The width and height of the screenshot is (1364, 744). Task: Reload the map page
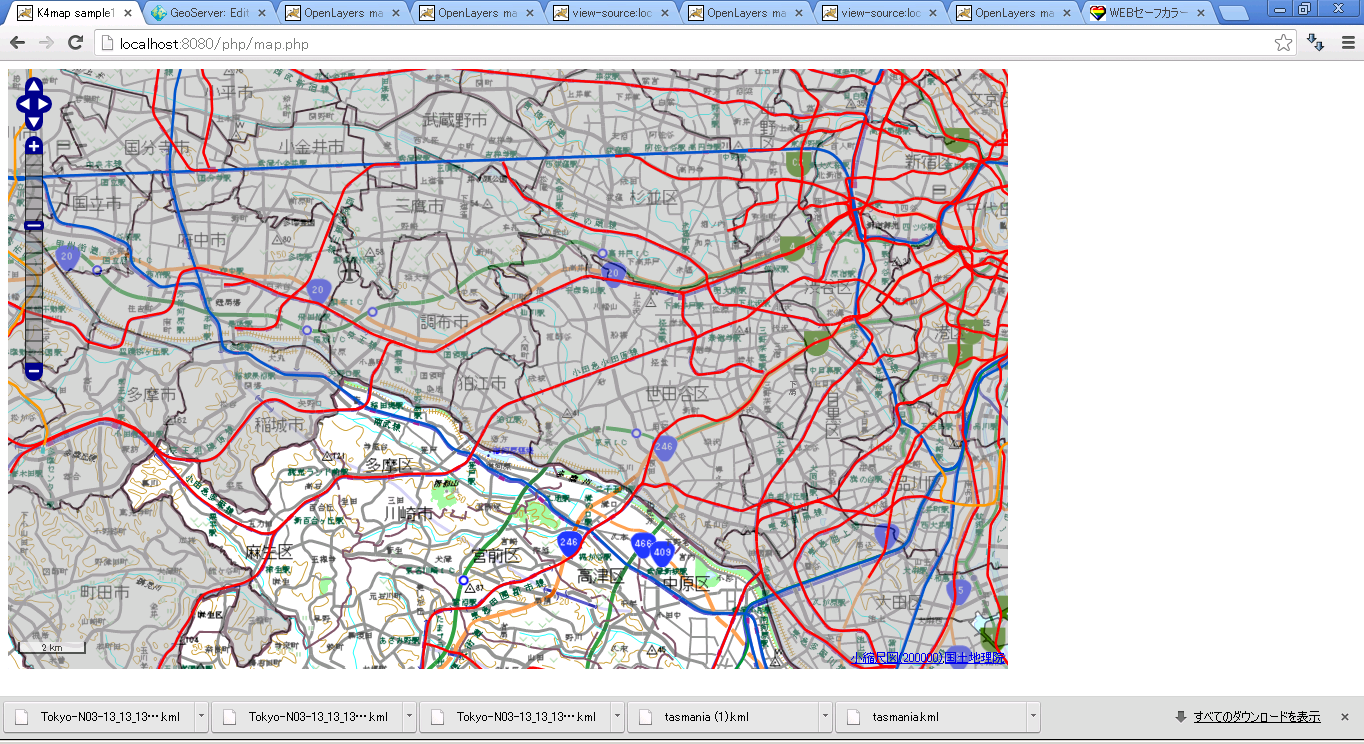coord(75,43)
